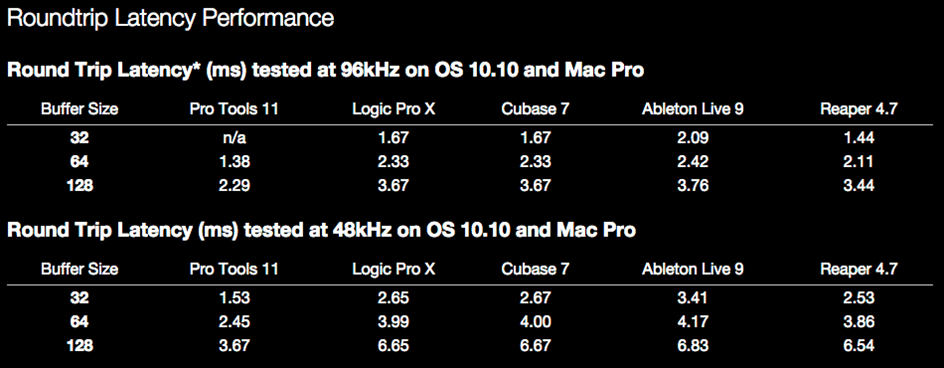Viewport: 944px width, 368px height.
Task: Click Buffer Size header in 48kHz table
Action: tap(79, 269)
